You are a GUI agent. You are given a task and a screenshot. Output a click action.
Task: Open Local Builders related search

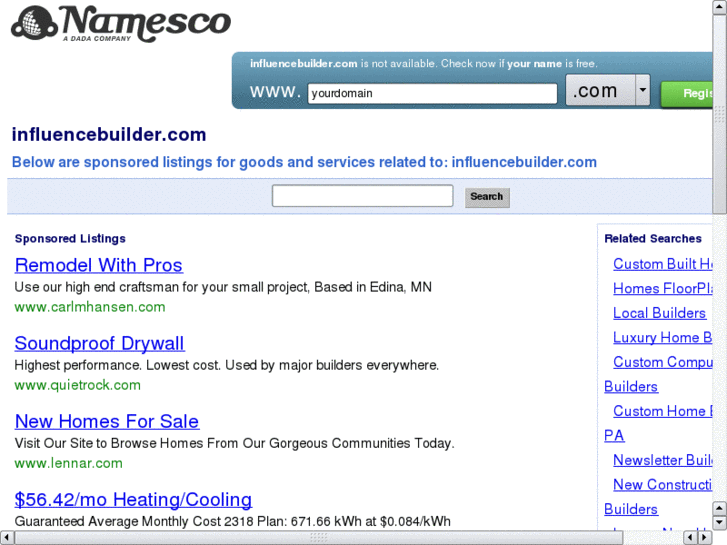[x=659, y=313]
